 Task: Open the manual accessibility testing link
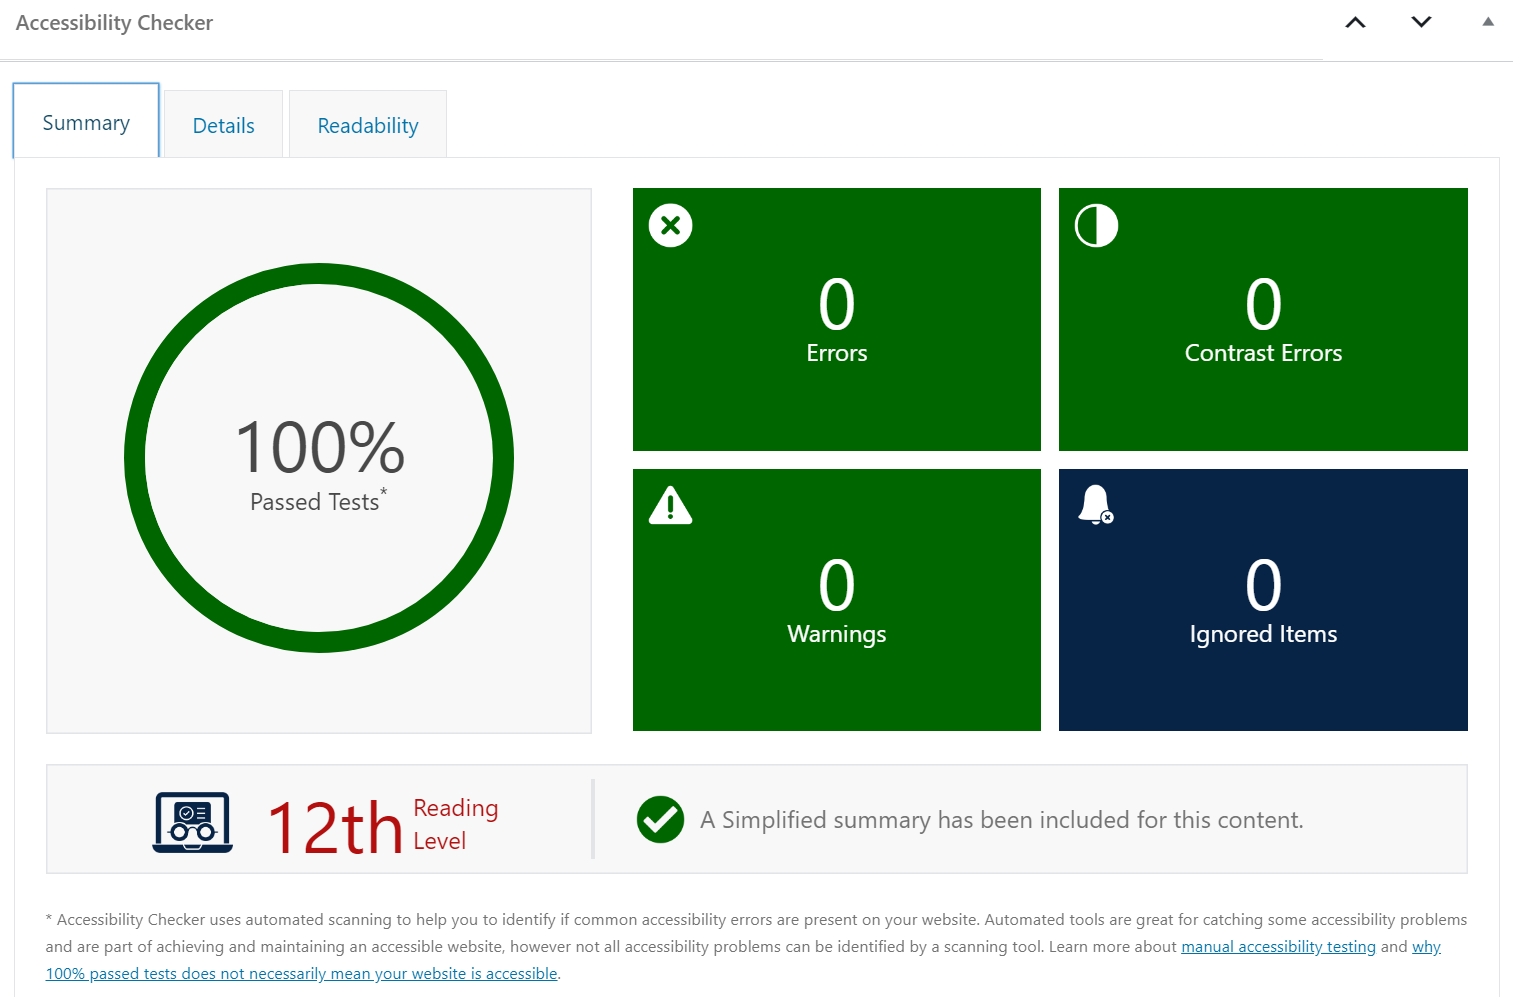1278,946
